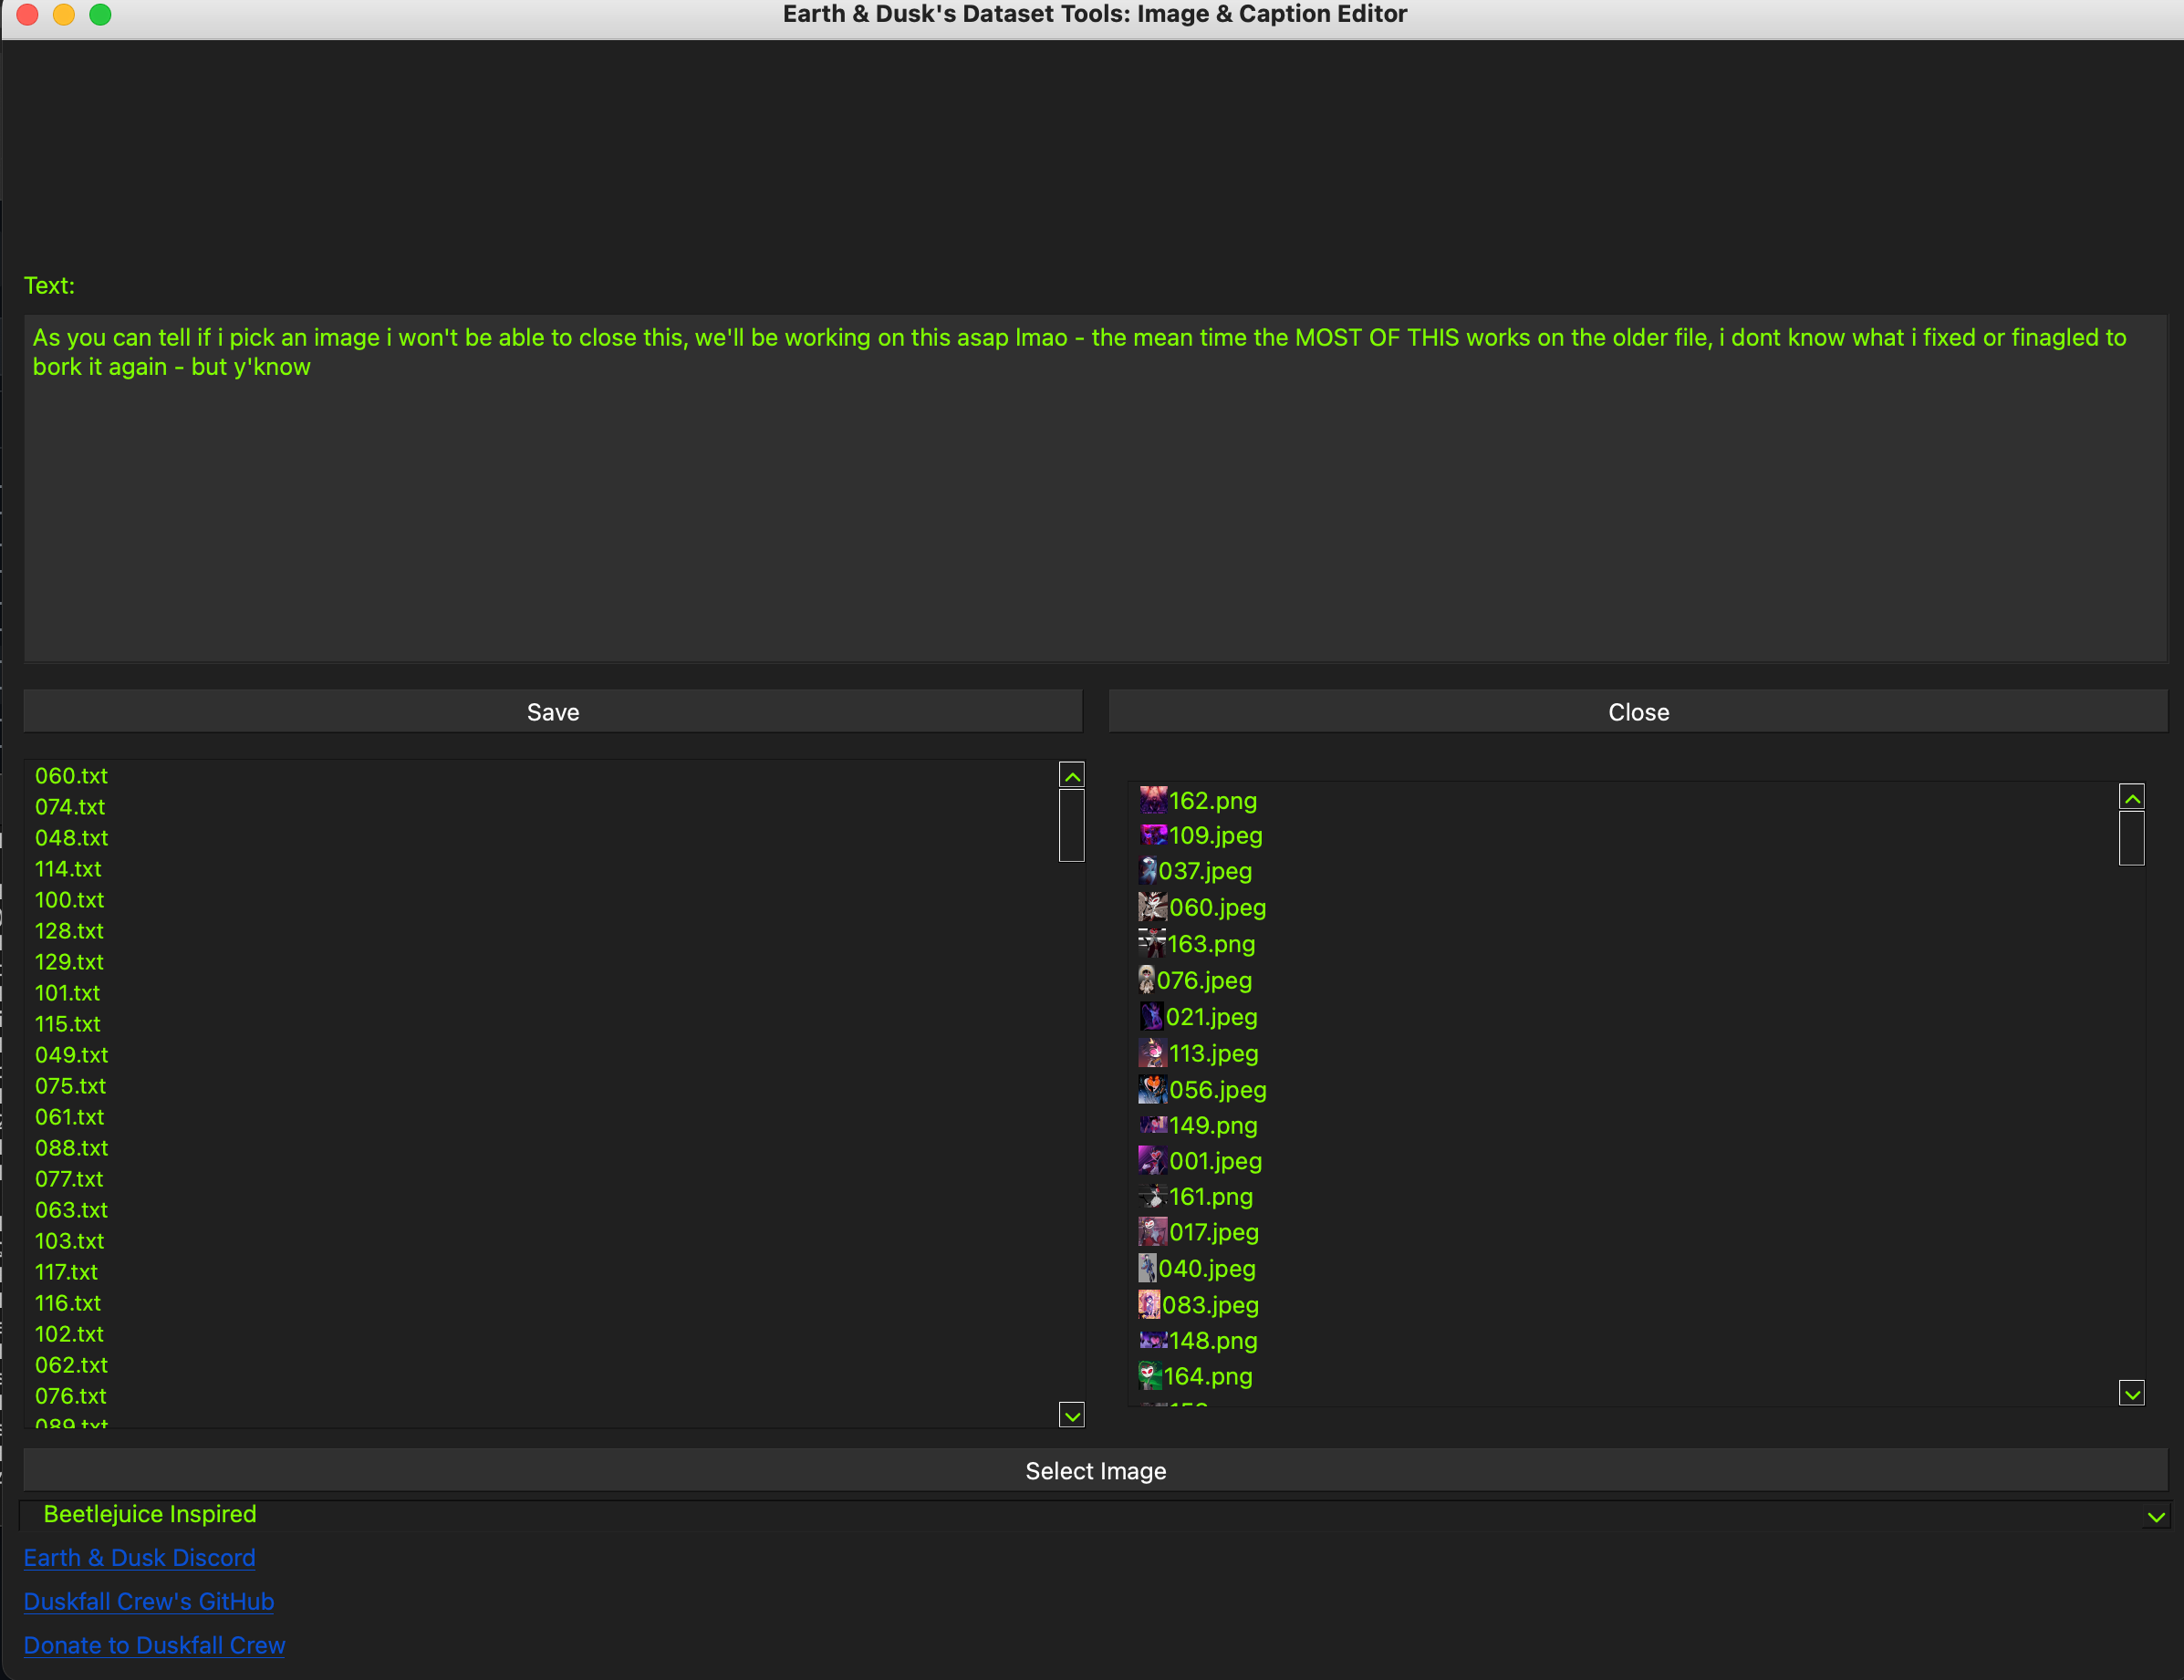The image size is (2184, 1680).
Task: Click inside the caption text field
Action: coord(1094,500)
